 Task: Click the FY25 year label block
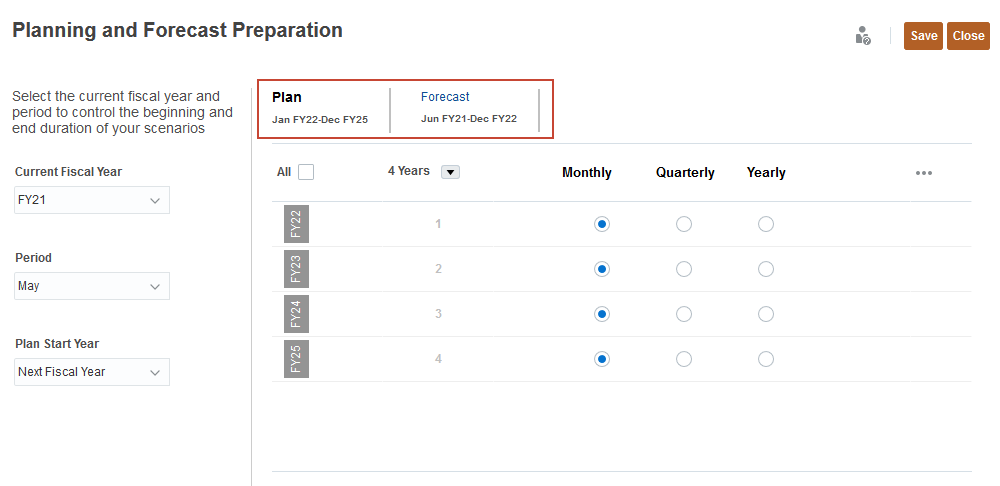[x=297, y=359]
